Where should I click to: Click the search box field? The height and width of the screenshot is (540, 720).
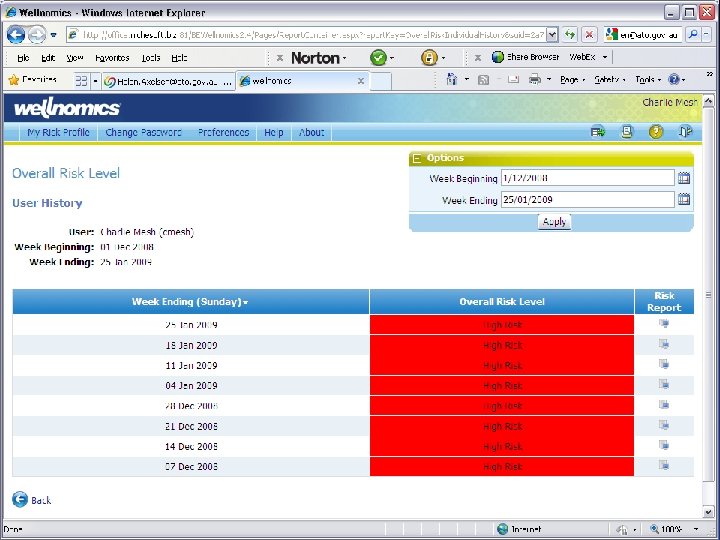click(x=643, y=34)
